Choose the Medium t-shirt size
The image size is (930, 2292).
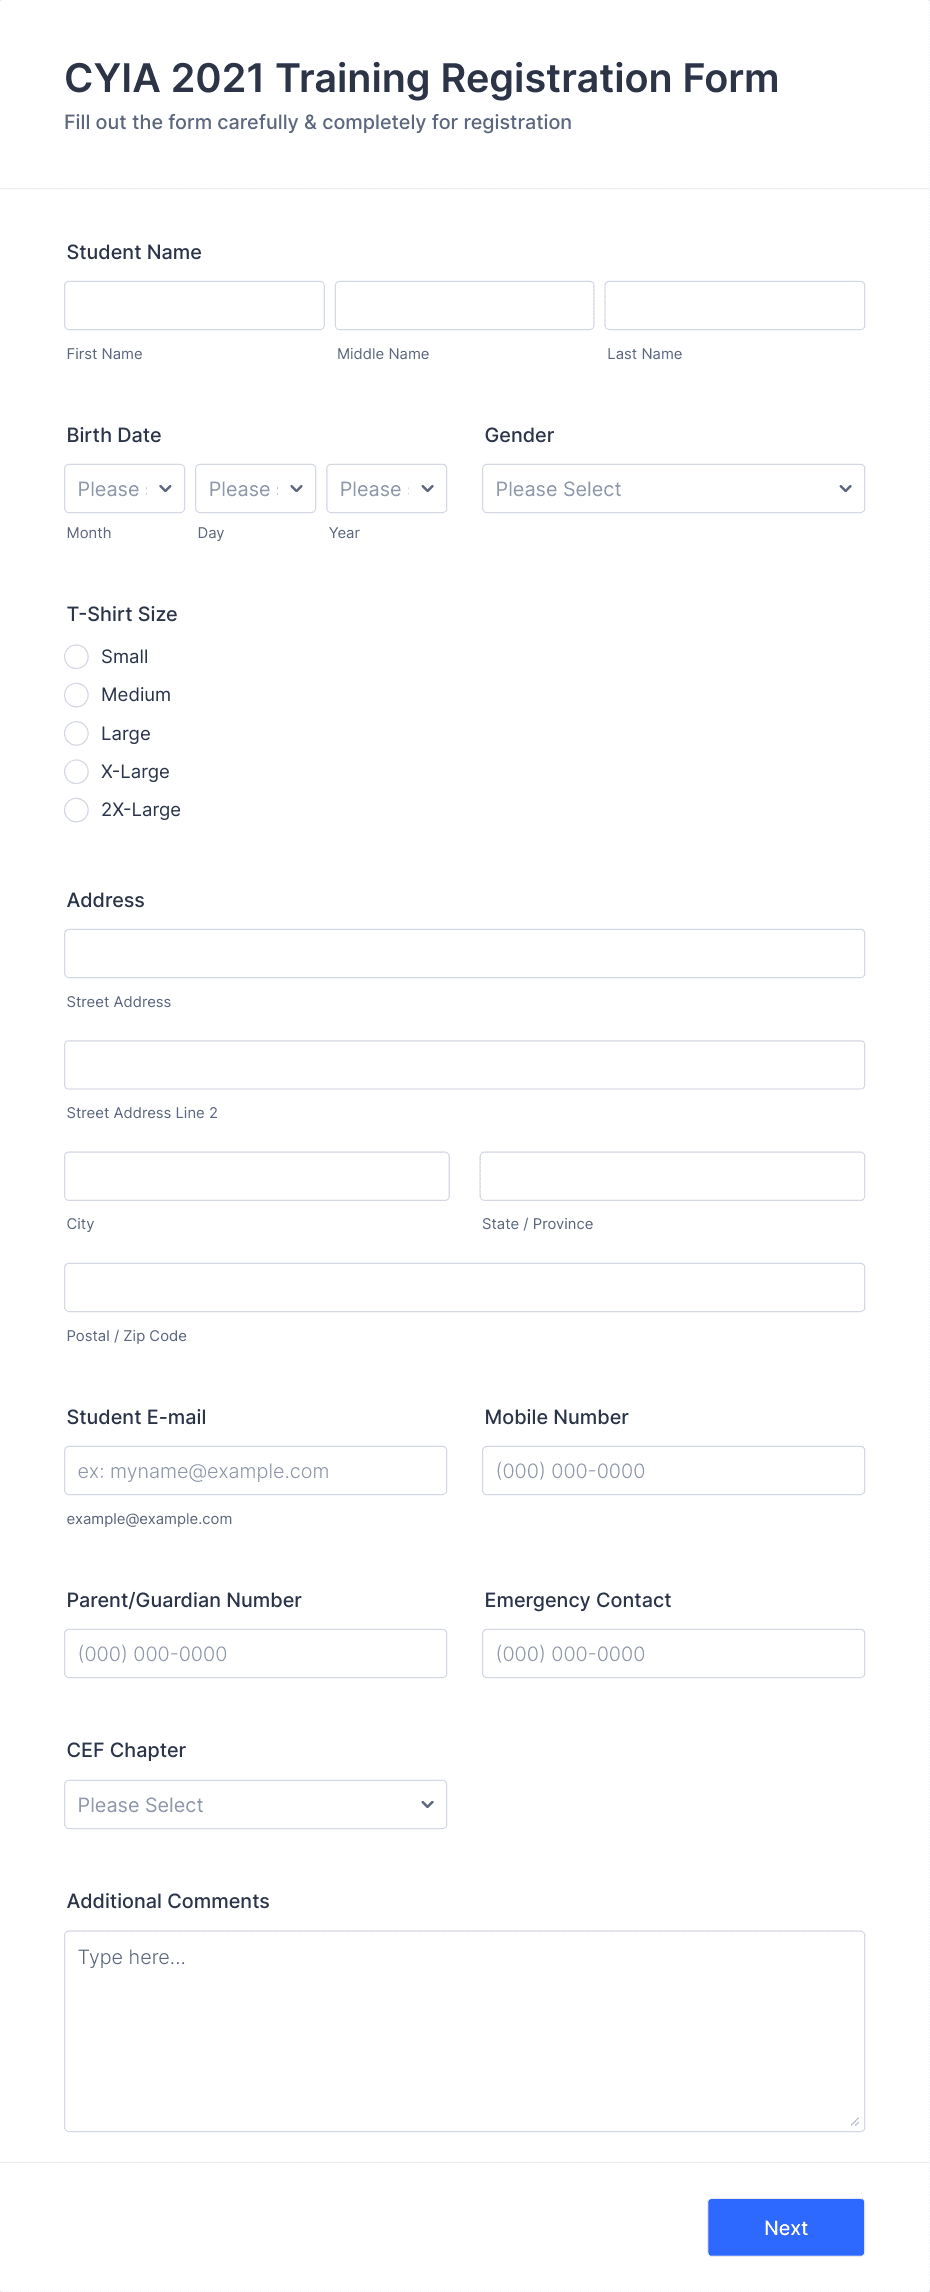[x=76, y=694]
